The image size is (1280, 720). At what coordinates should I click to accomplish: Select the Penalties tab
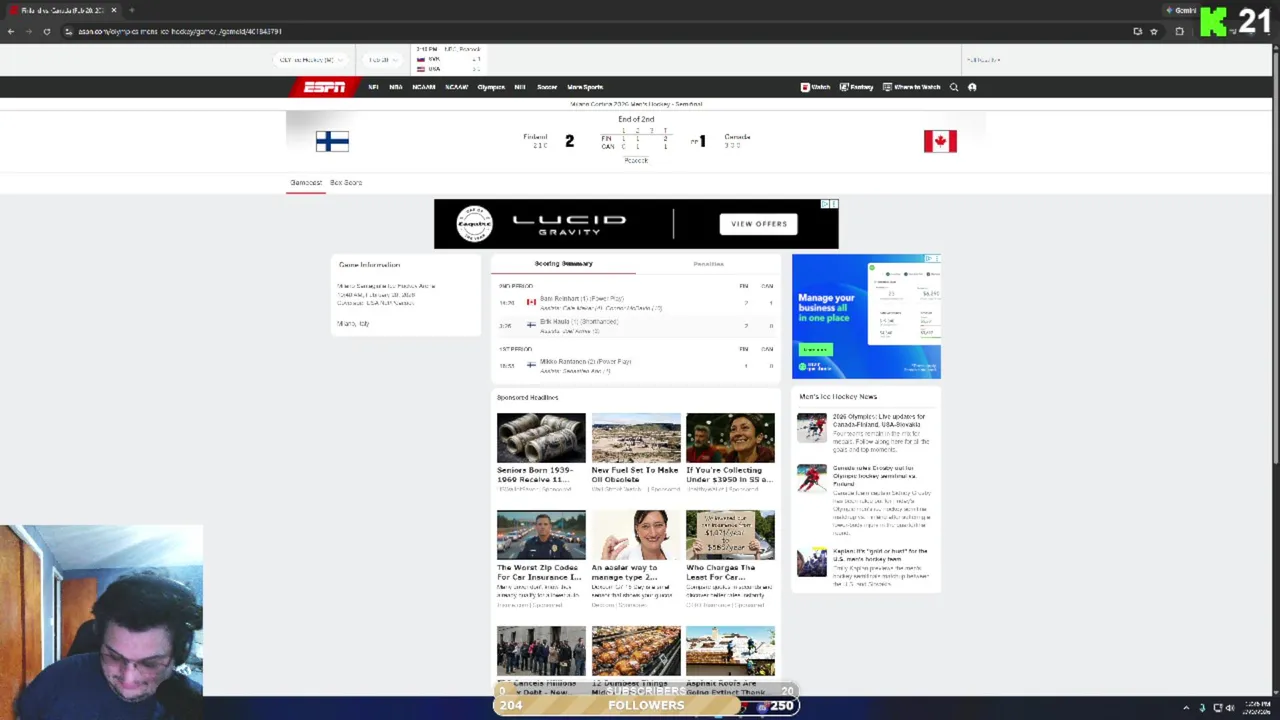point(708,264)
